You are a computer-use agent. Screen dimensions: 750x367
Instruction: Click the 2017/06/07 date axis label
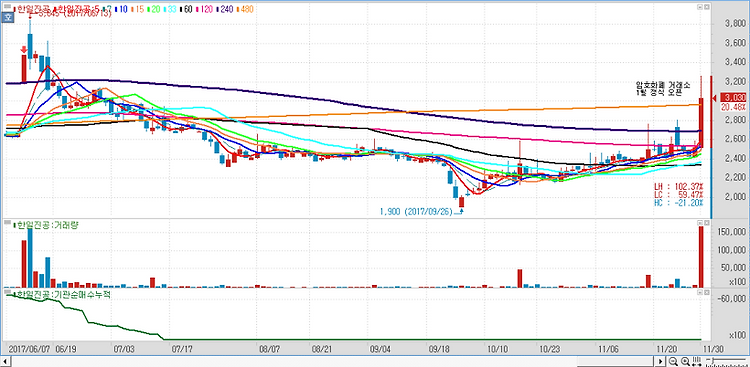click(29, 348)
